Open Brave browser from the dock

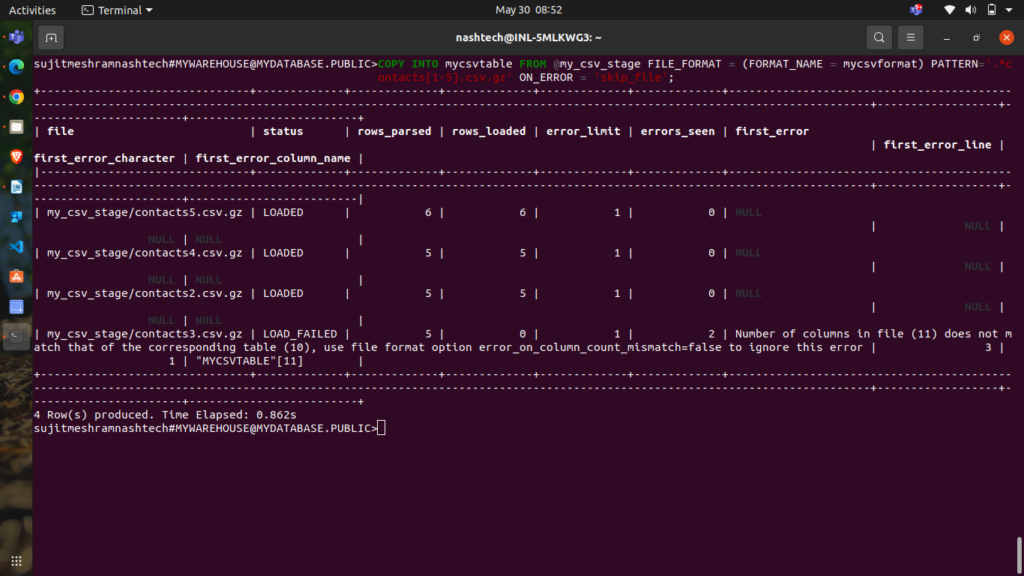(x=16, y=157)
